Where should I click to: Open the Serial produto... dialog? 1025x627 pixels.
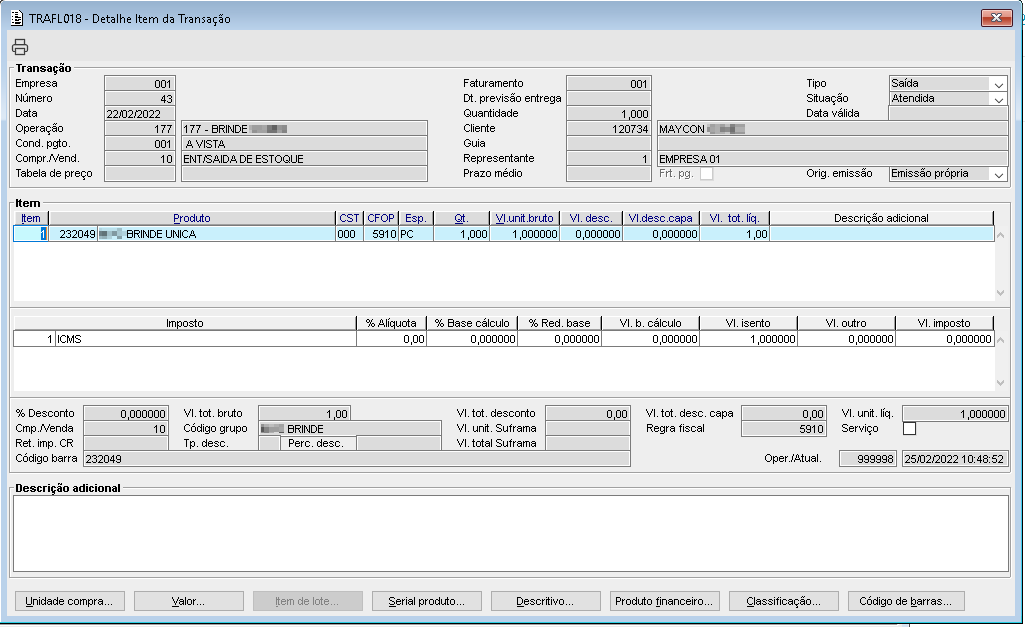pos(426,601)
